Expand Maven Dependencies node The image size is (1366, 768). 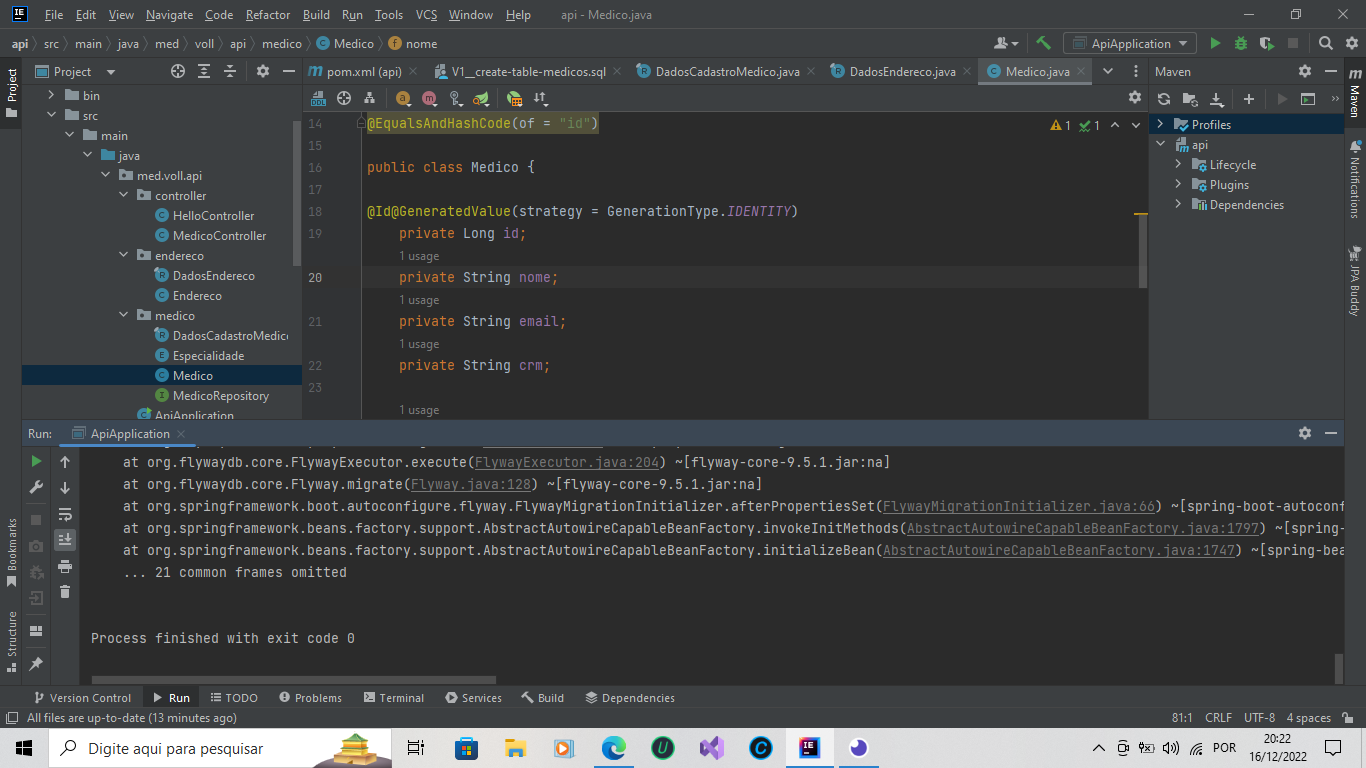(1178, 204)
